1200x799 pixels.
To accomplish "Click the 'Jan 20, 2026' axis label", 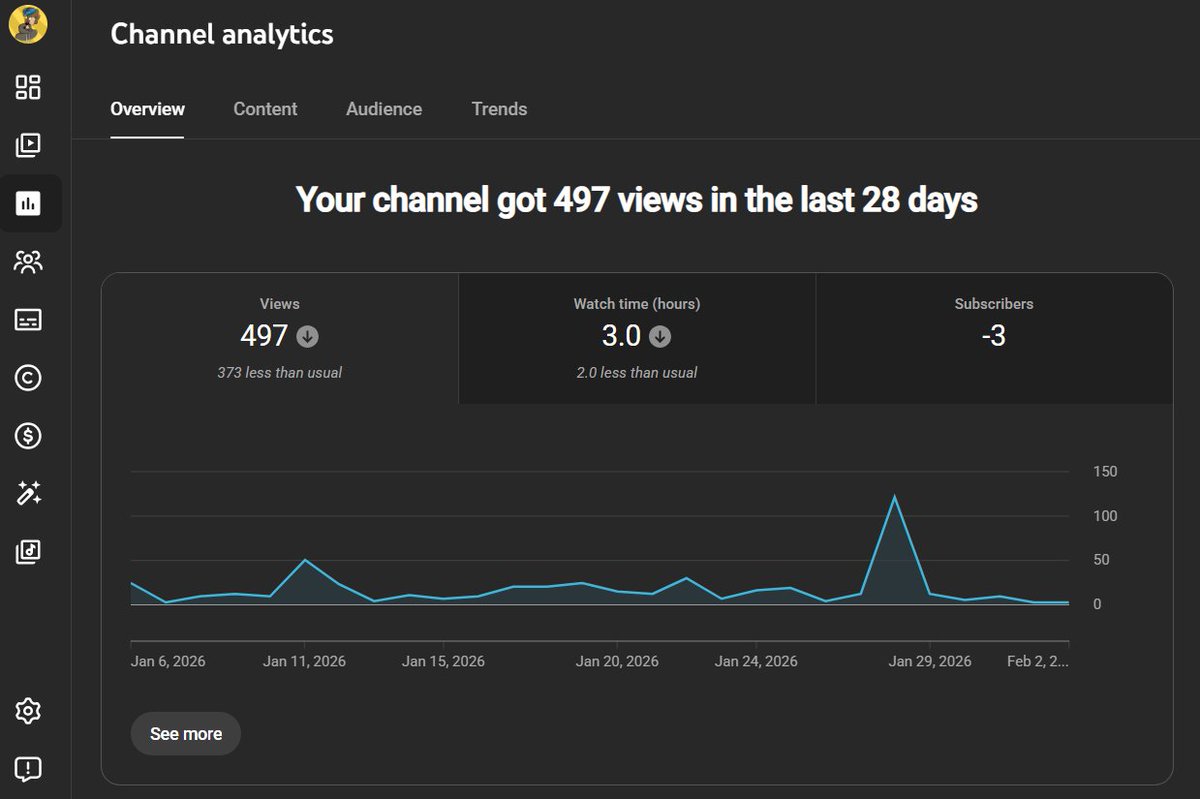I will (617, 661).
